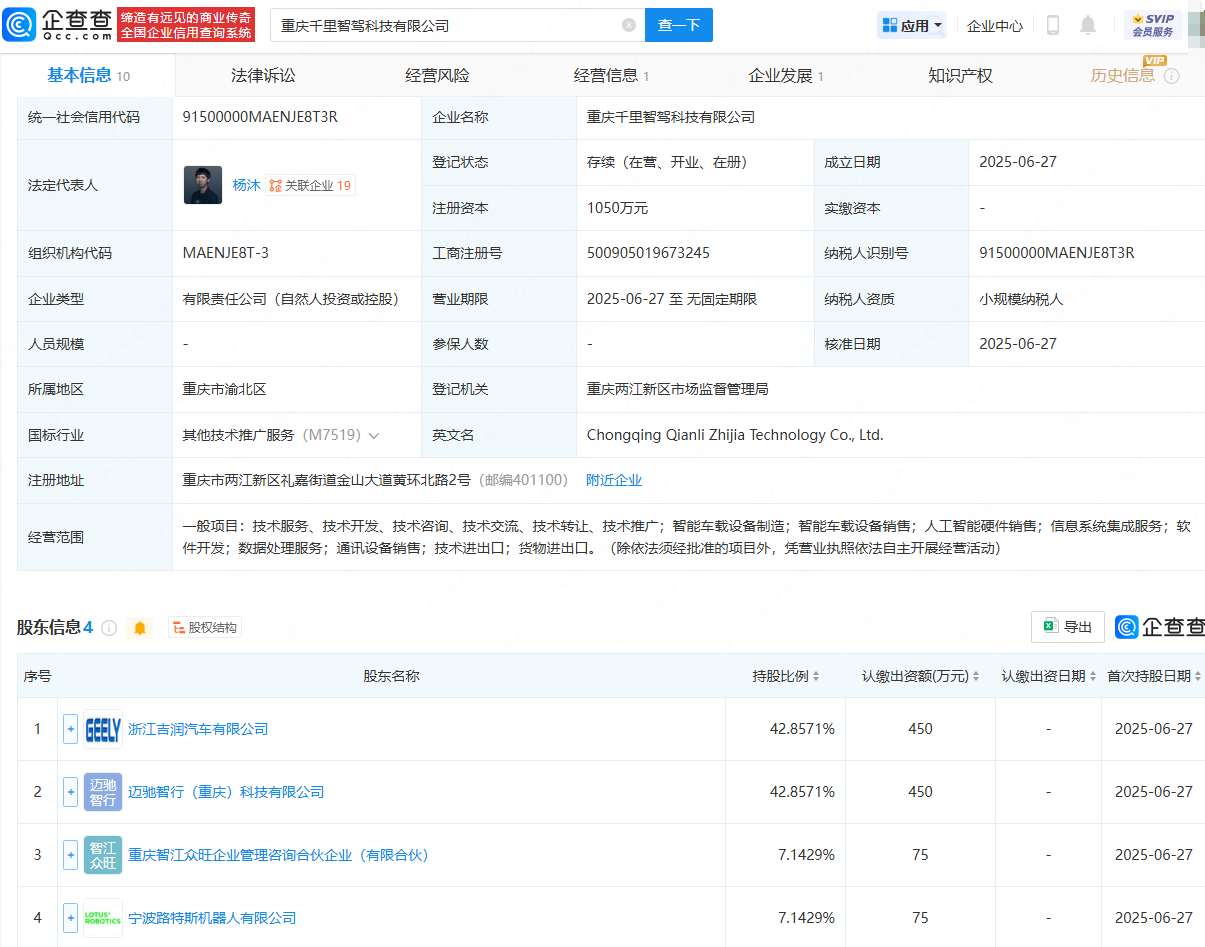Screen dimensions: 1205x947
Task: Expand the 浙江吉润汽车有限公司 row
Action: click(x=70, y=729)
